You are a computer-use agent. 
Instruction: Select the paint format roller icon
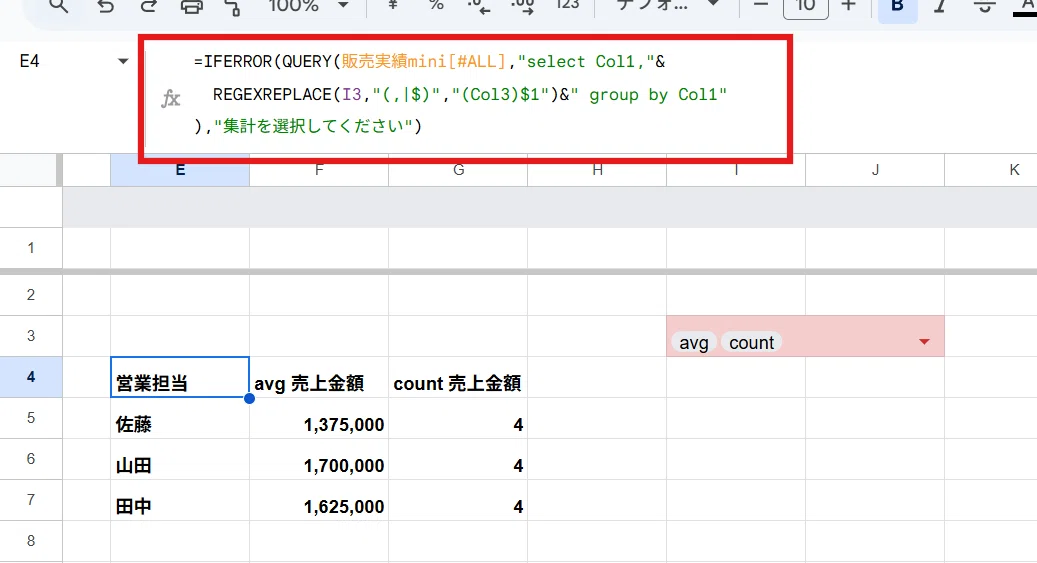coord(232,7)
